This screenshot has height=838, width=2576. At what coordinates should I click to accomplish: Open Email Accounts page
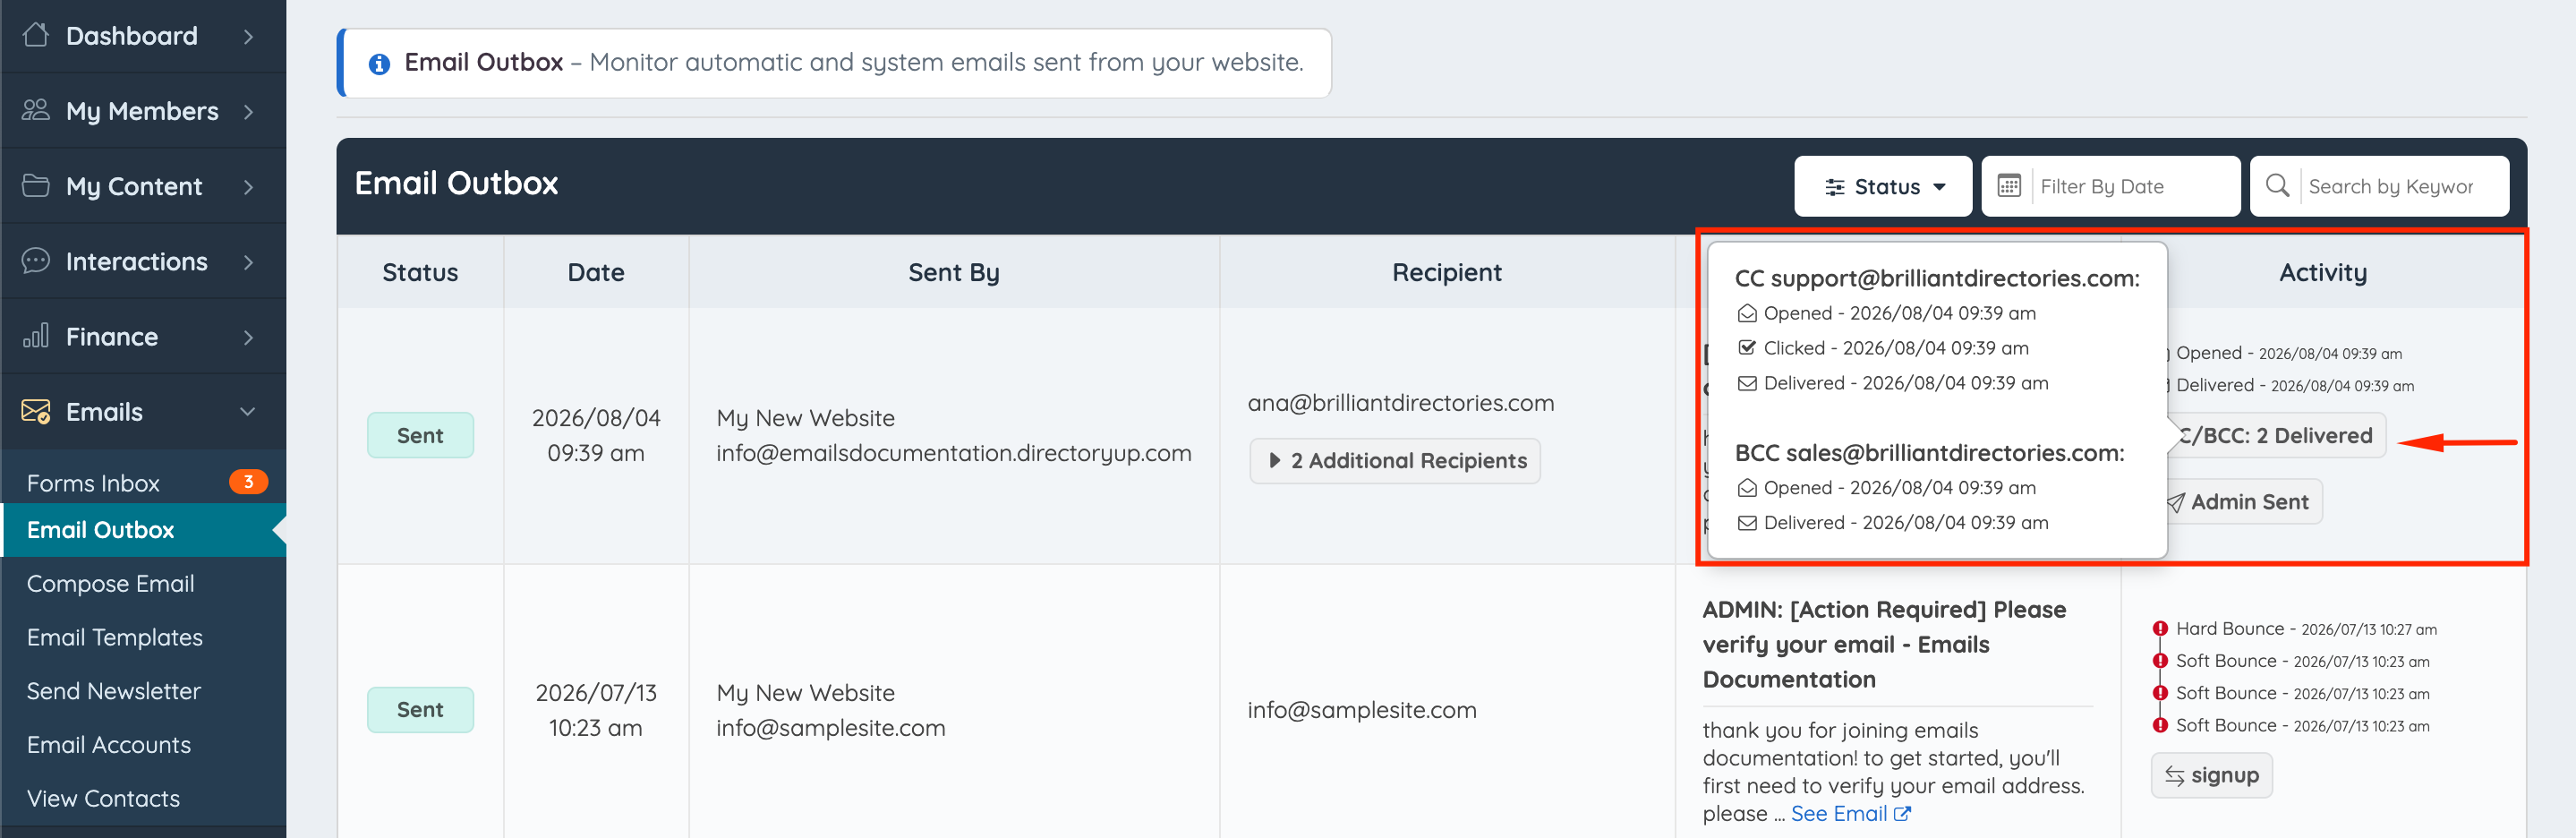point(109,745)
